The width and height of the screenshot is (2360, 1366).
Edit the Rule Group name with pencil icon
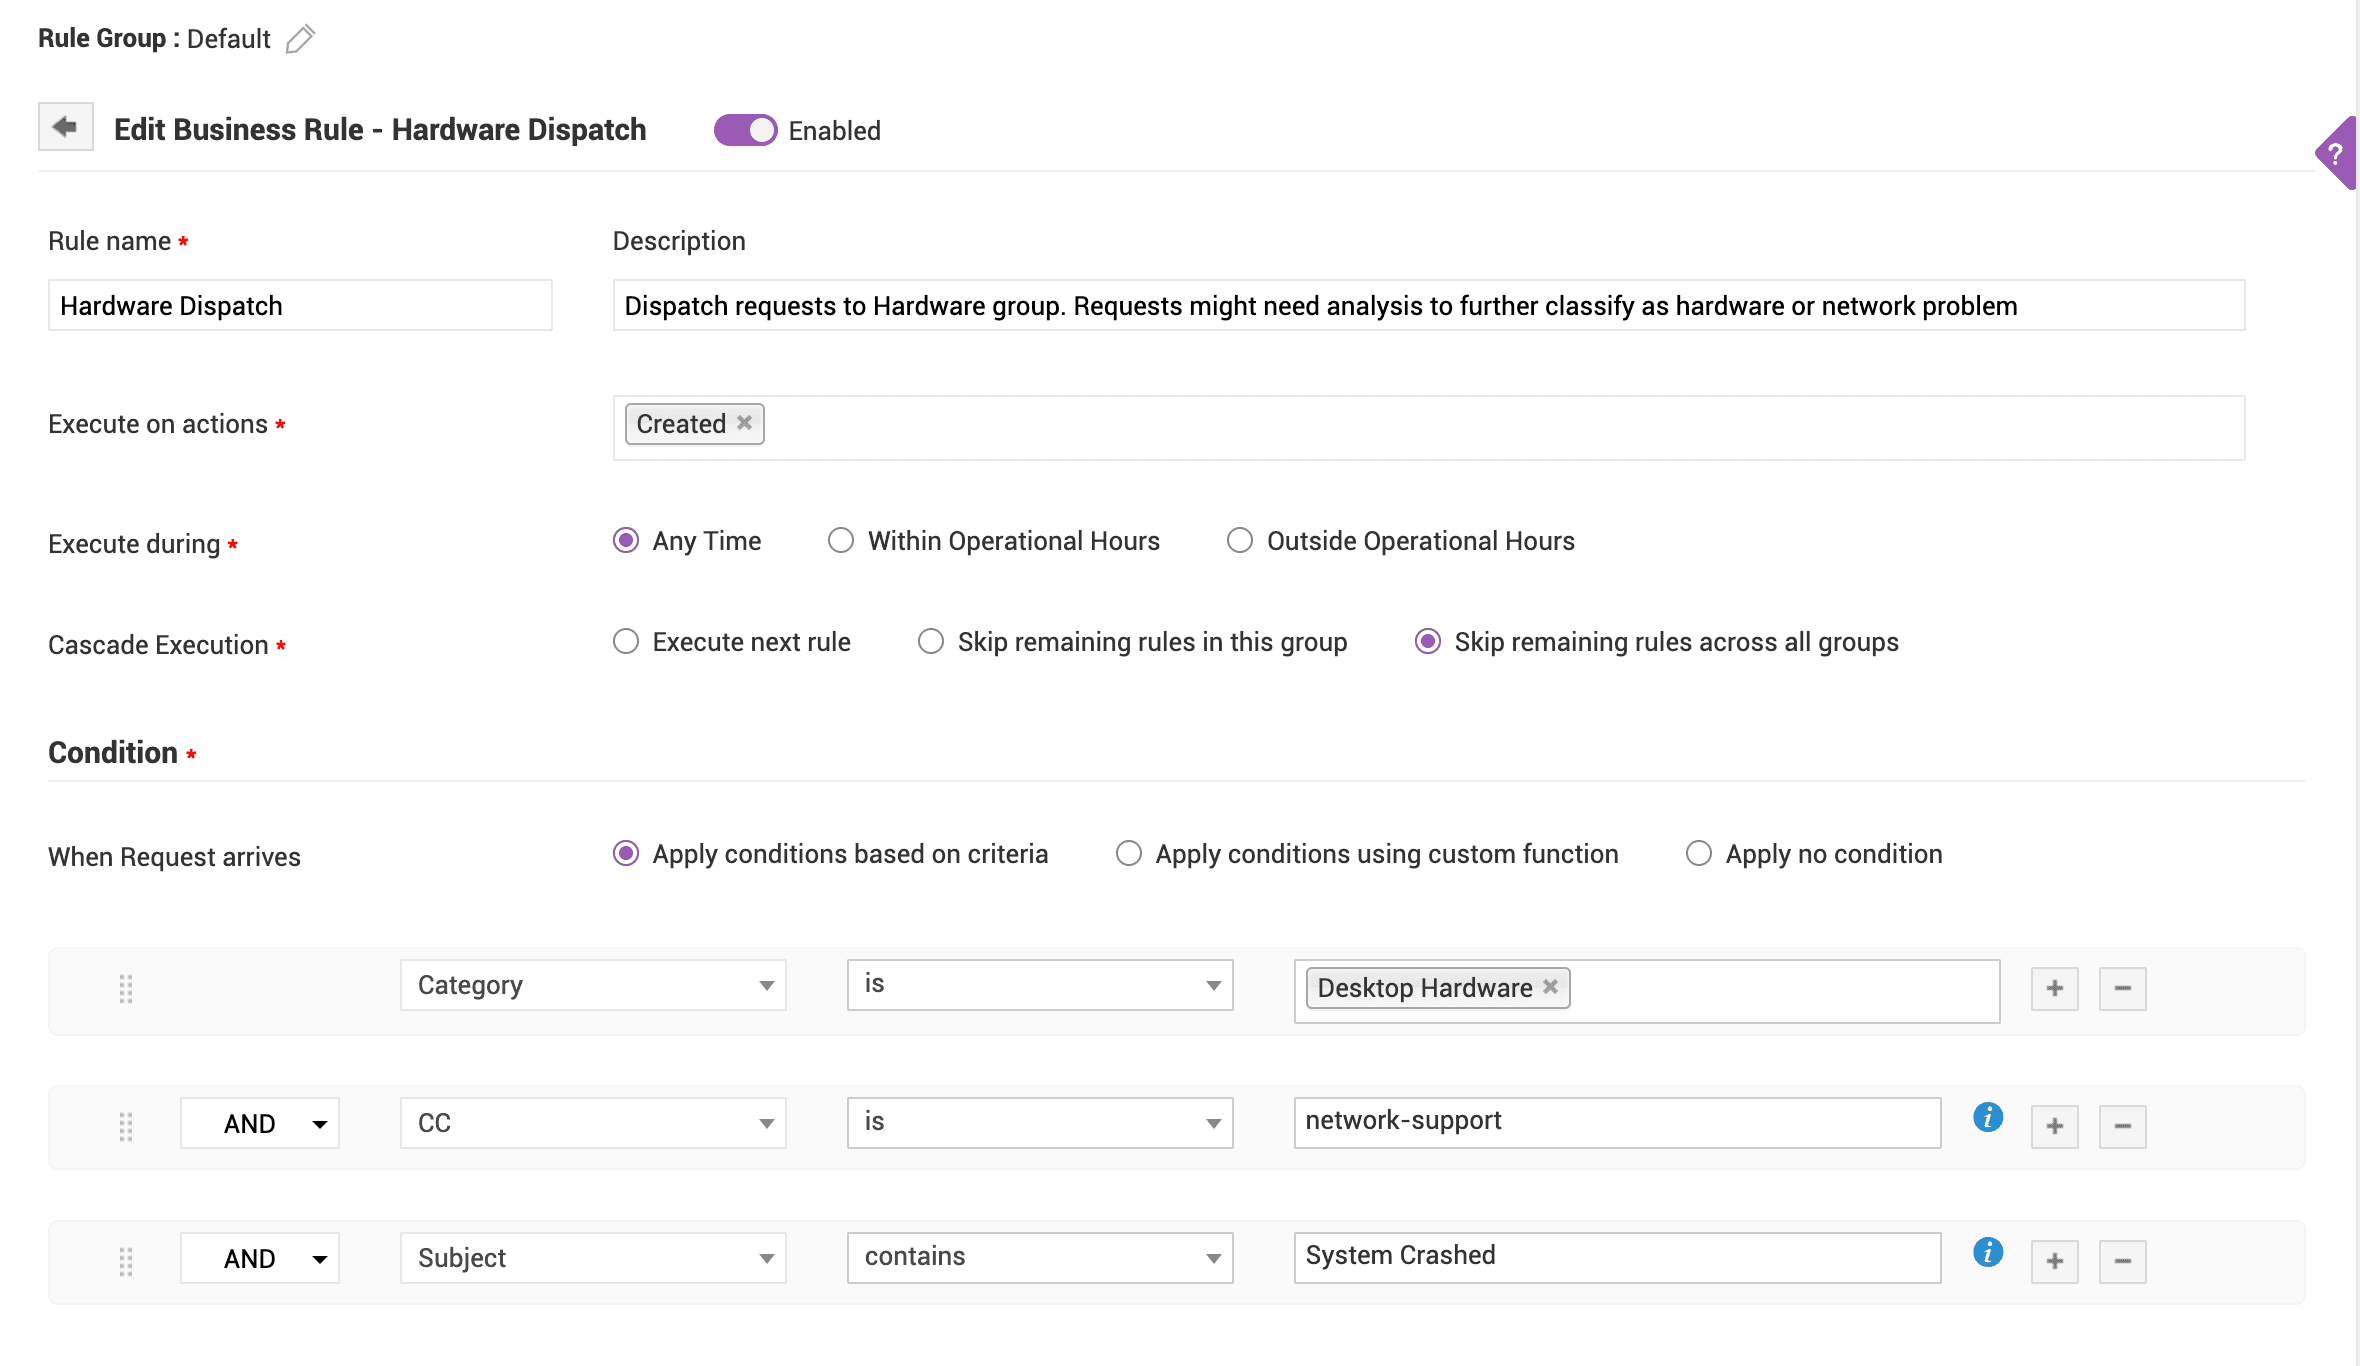[x=299, y=38]
